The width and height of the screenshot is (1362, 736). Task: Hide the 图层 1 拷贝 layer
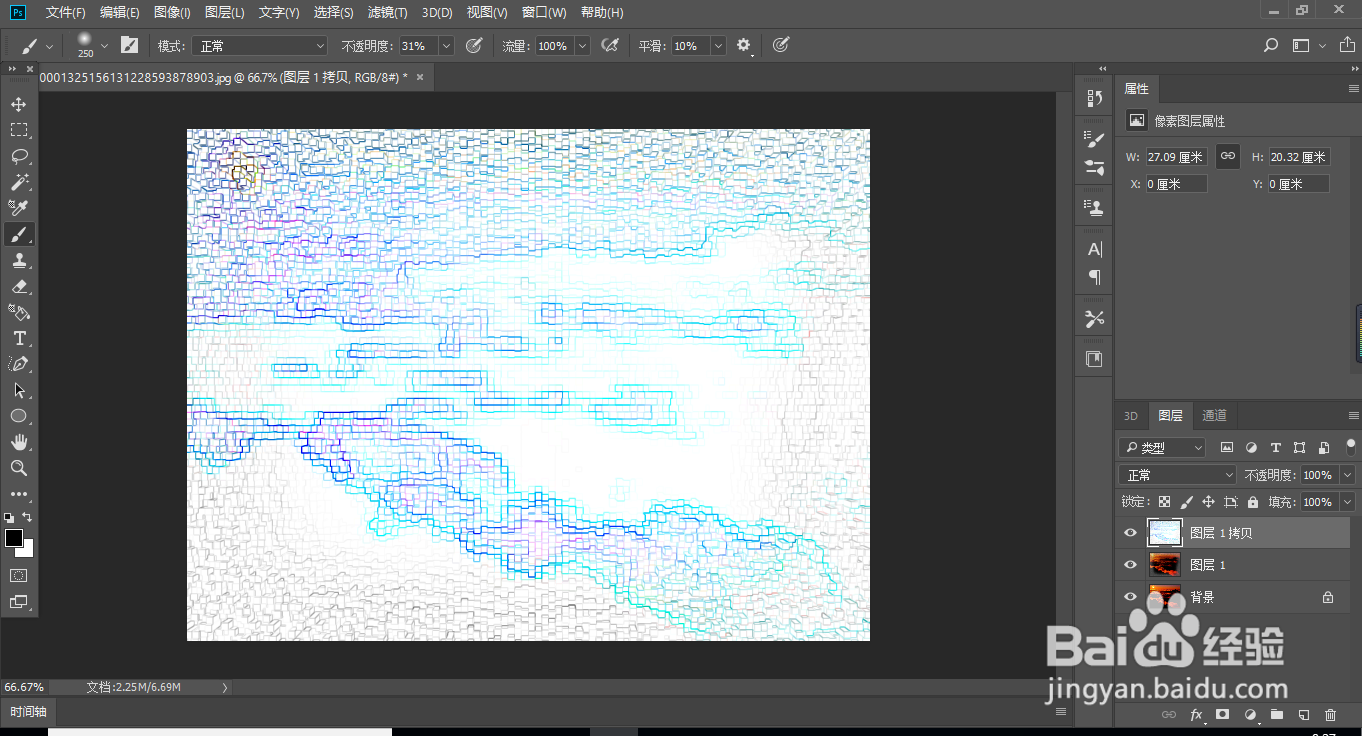point(1130,533)
